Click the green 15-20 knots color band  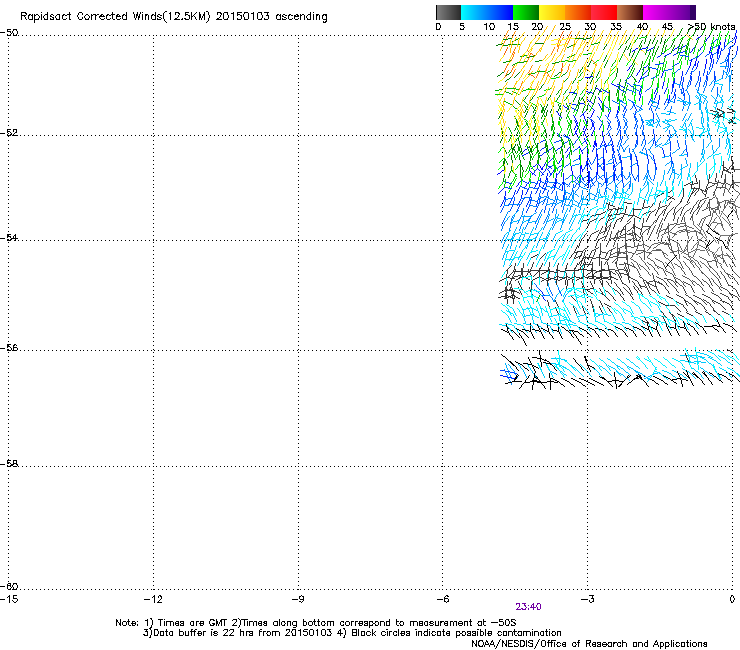[x=526, y=12]
